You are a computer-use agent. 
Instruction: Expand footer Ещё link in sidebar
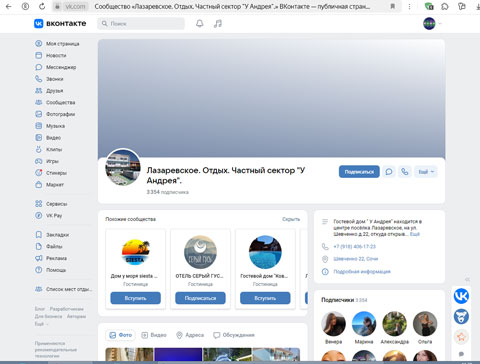[x=41, y=324]
